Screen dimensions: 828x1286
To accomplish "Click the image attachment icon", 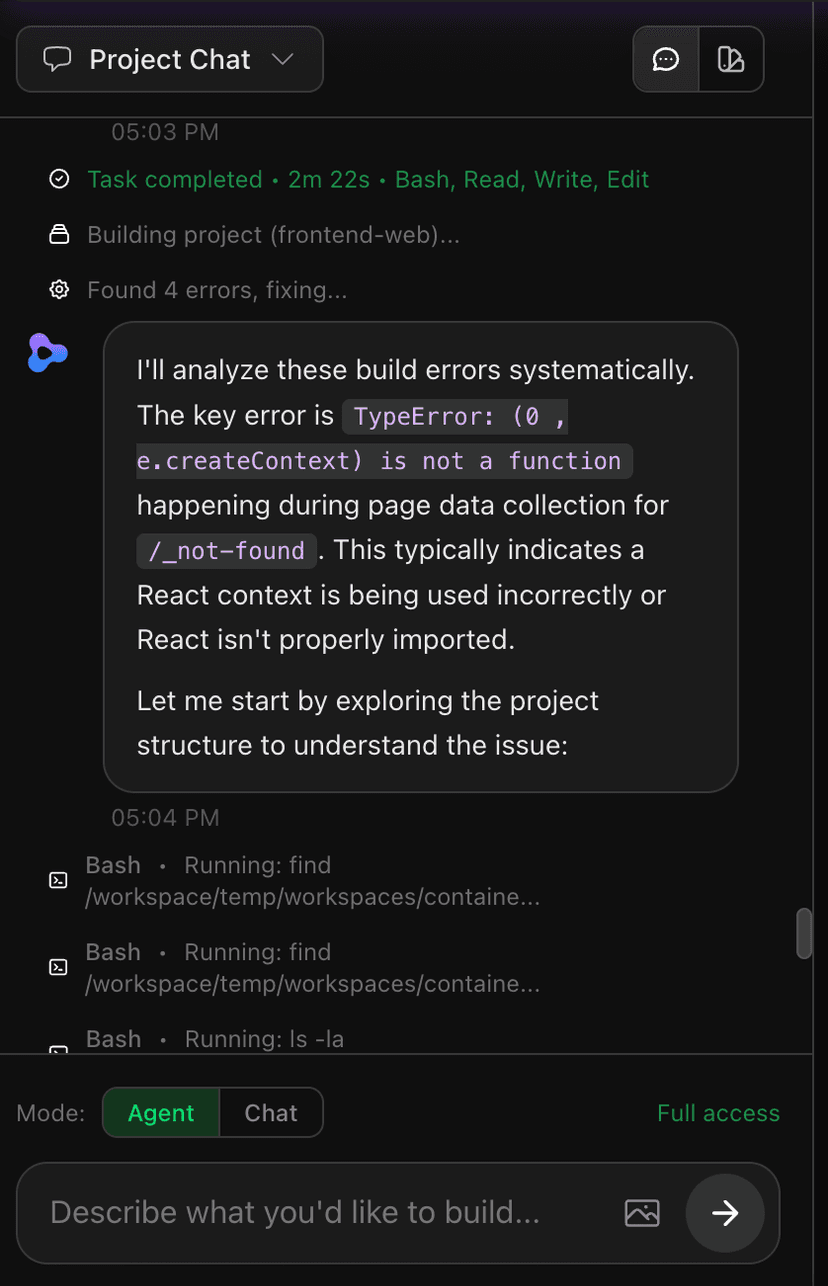I will point(642,1212).
